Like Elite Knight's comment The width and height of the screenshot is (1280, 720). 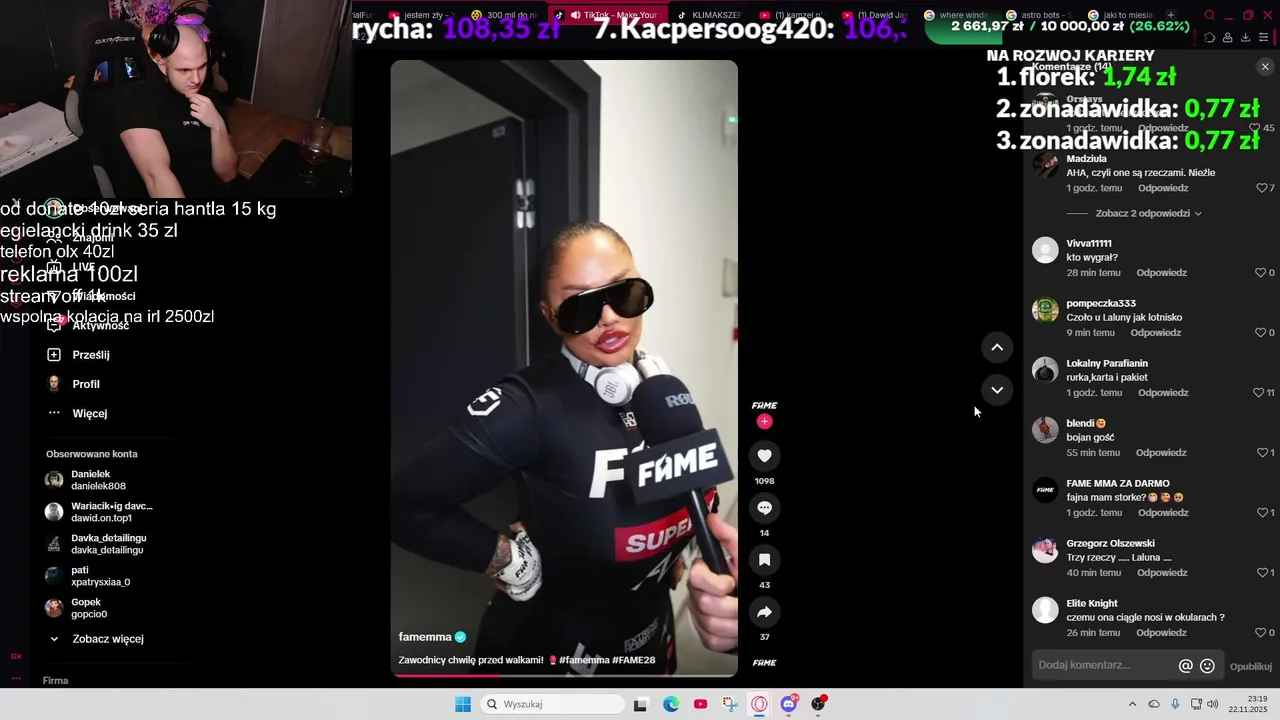point(1260,632)
